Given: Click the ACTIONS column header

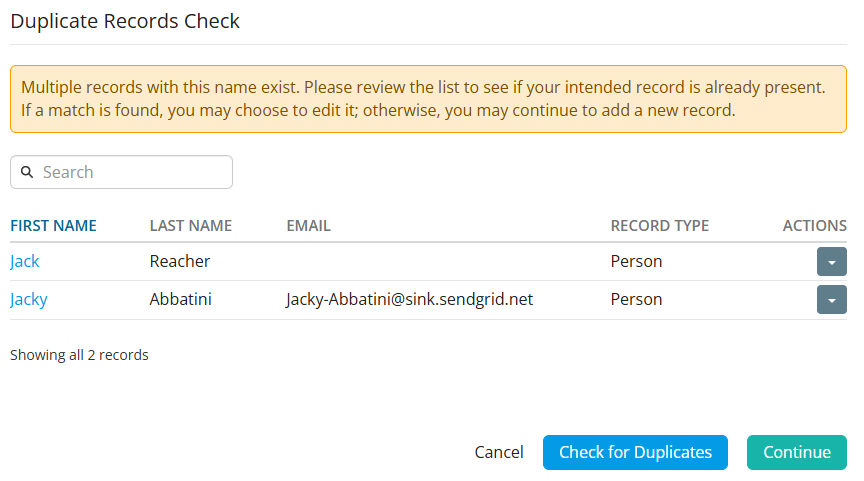Looking at the screenshot, I should coord(814,225).
